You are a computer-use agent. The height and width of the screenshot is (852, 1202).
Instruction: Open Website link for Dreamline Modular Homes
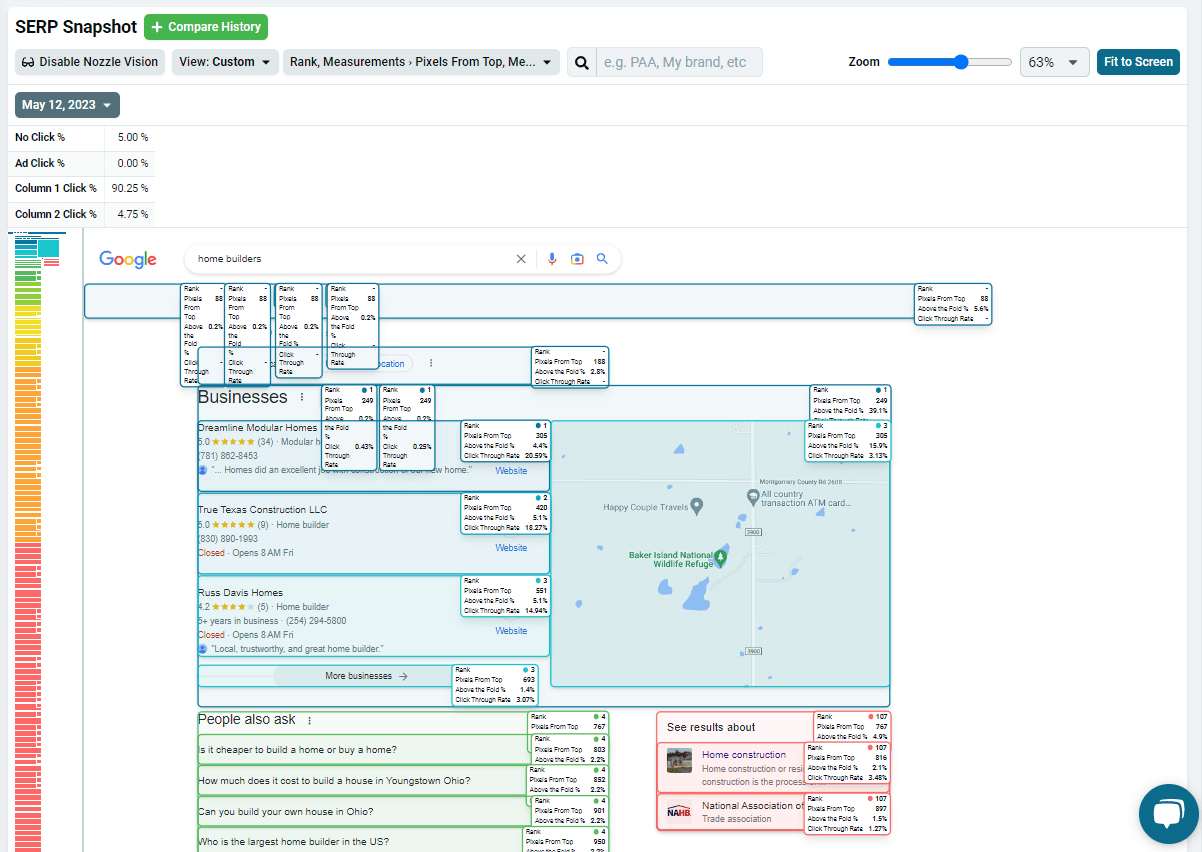[511, 470]
